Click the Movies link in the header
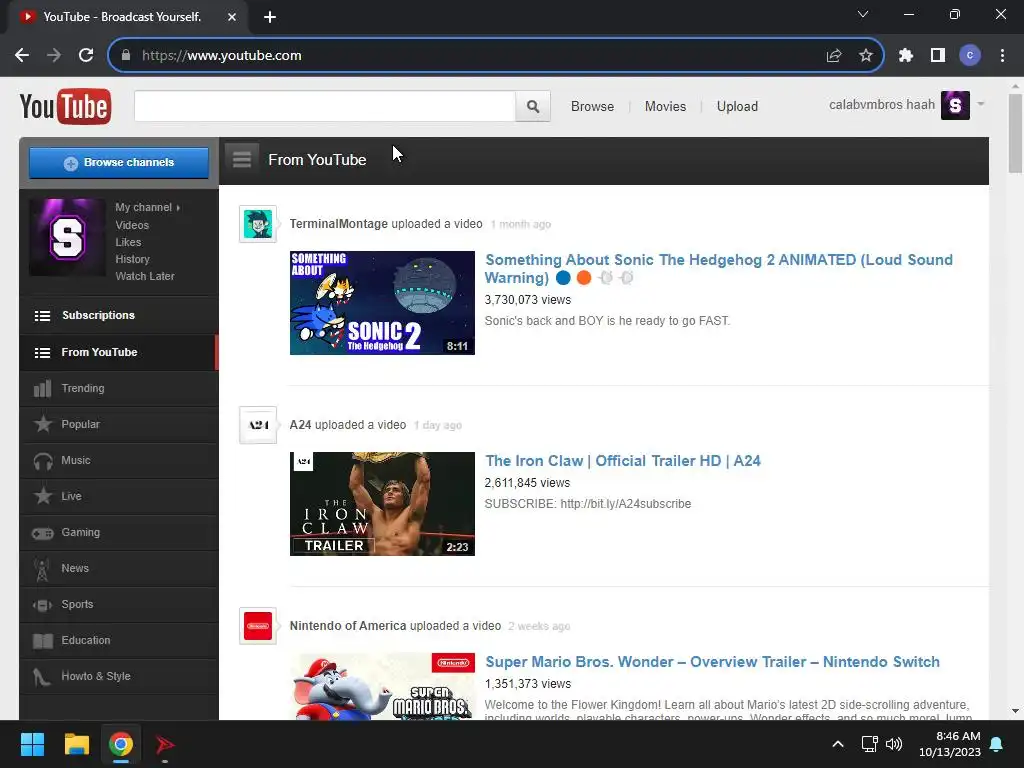 665,106
